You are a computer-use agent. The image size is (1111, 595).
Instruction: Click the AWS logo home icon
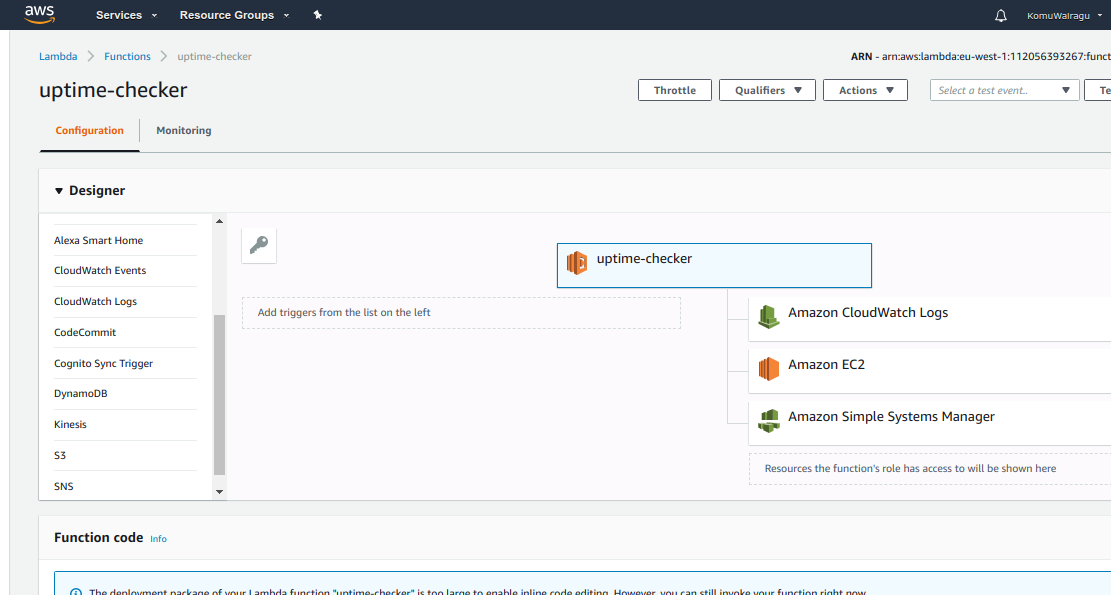39,14
